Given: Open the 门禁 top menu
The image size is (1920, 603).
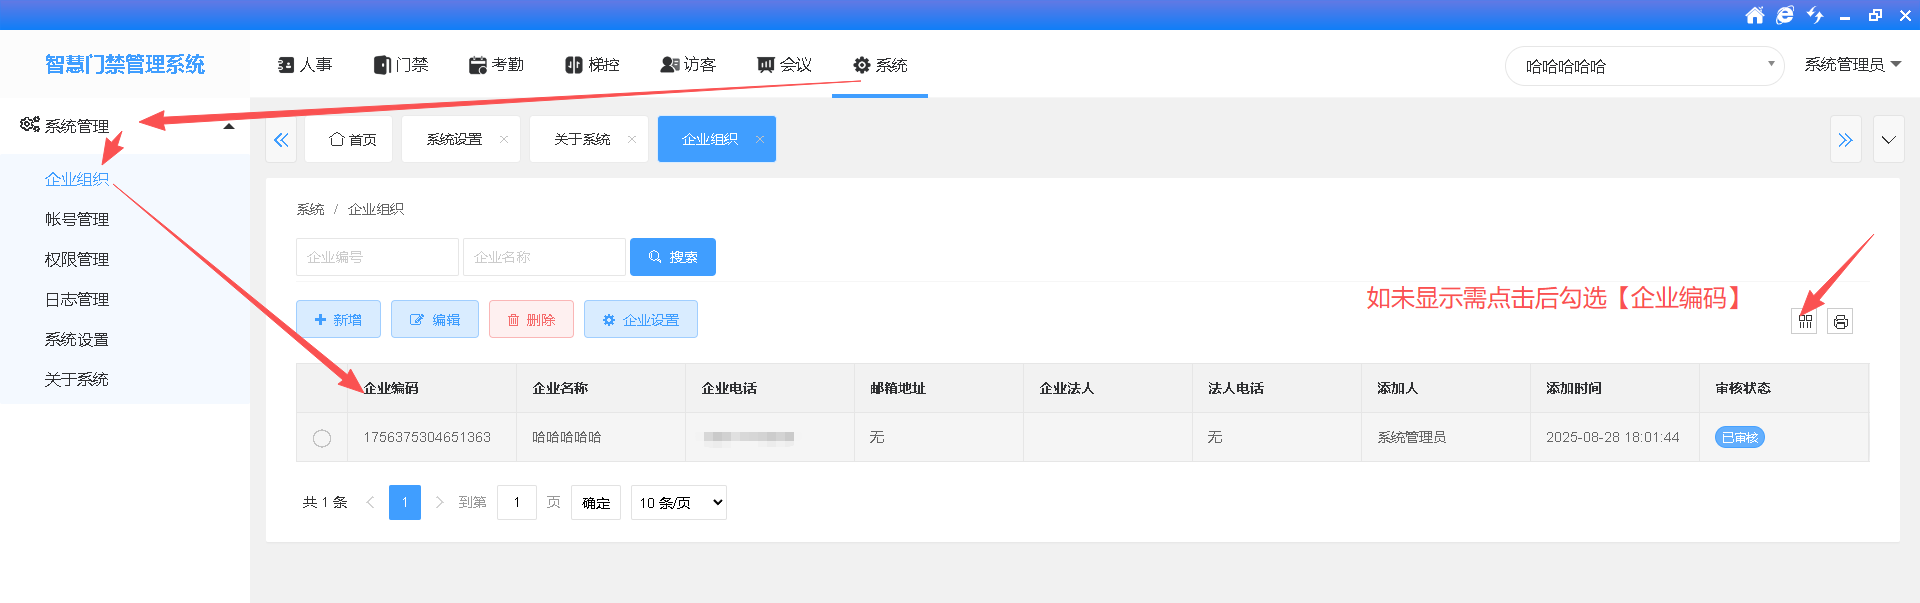Looking at the screenshot, I should pos(401,65).
